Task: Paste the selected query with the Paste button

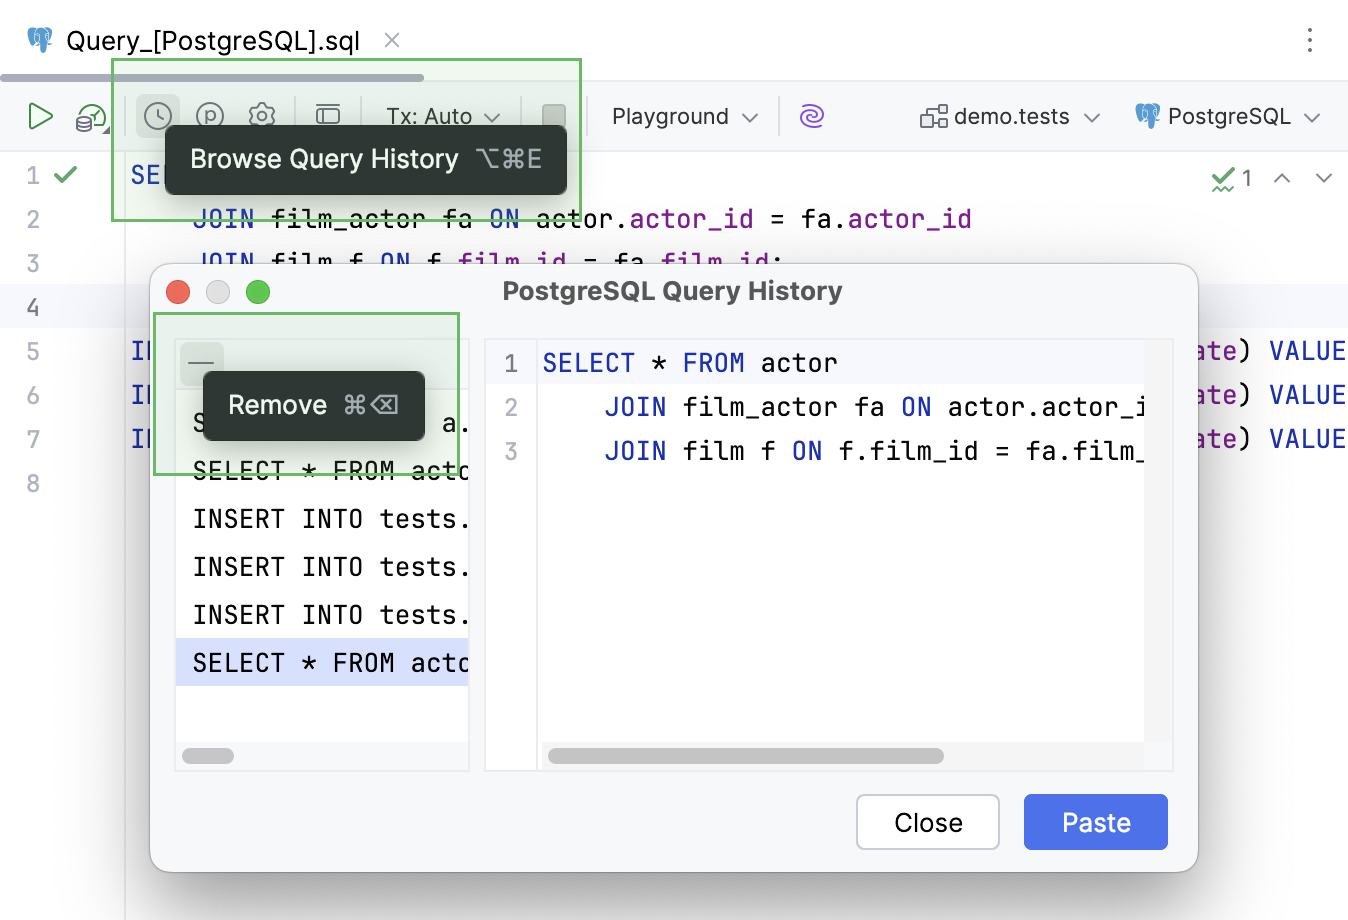Action: (x=1095, y=822)
